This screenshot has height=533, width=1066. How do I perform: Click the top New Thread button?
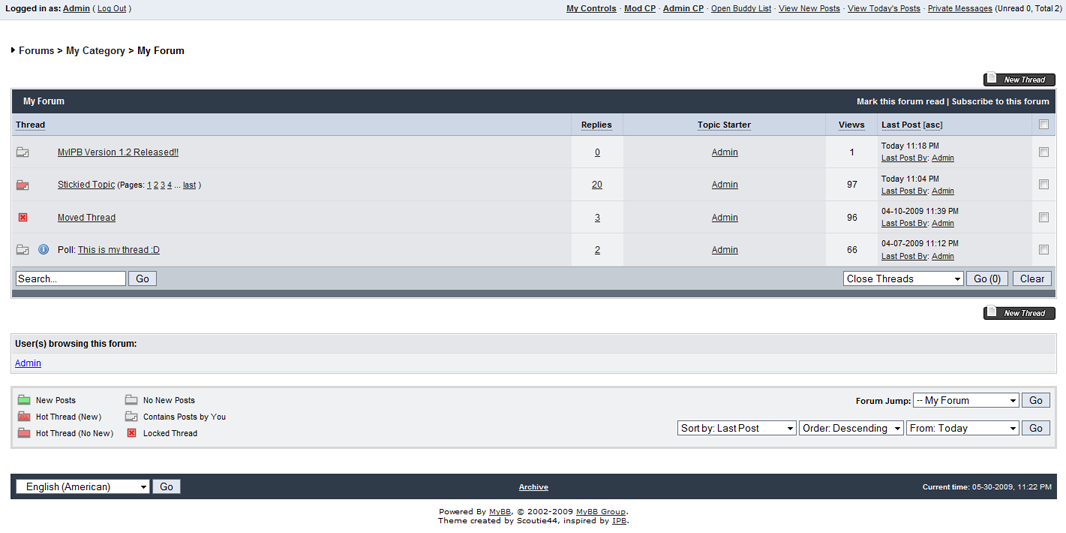click(x=1019, y=79)
